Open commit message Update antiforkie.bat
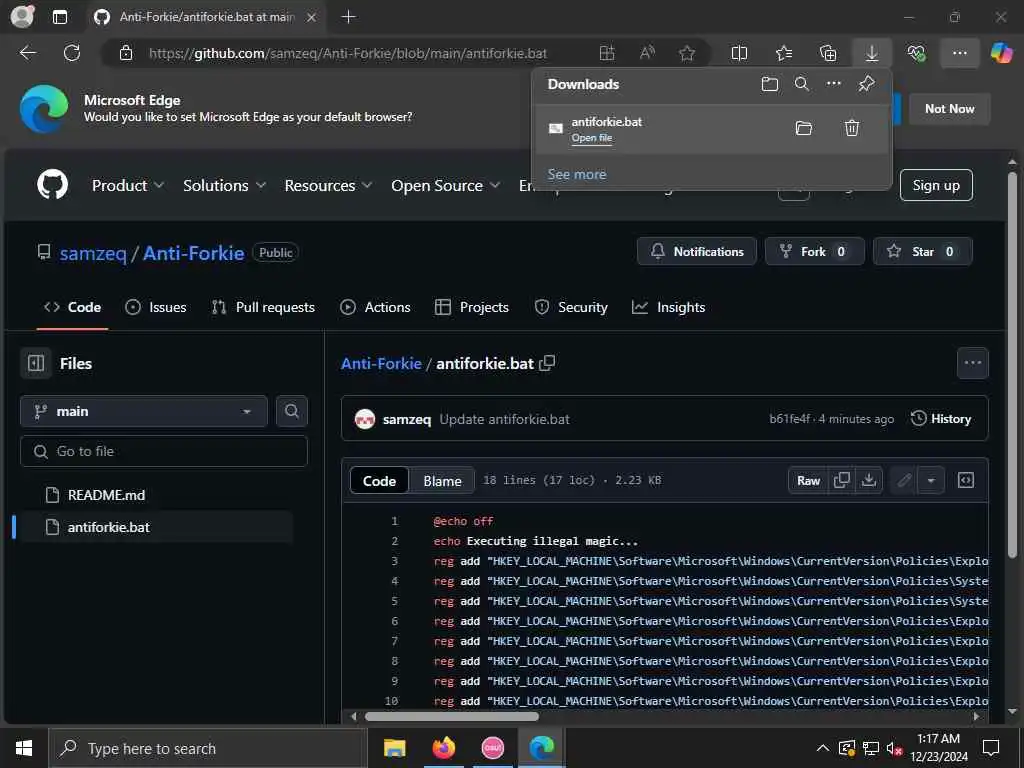The image size is (1024, 768). pos(504,419)
